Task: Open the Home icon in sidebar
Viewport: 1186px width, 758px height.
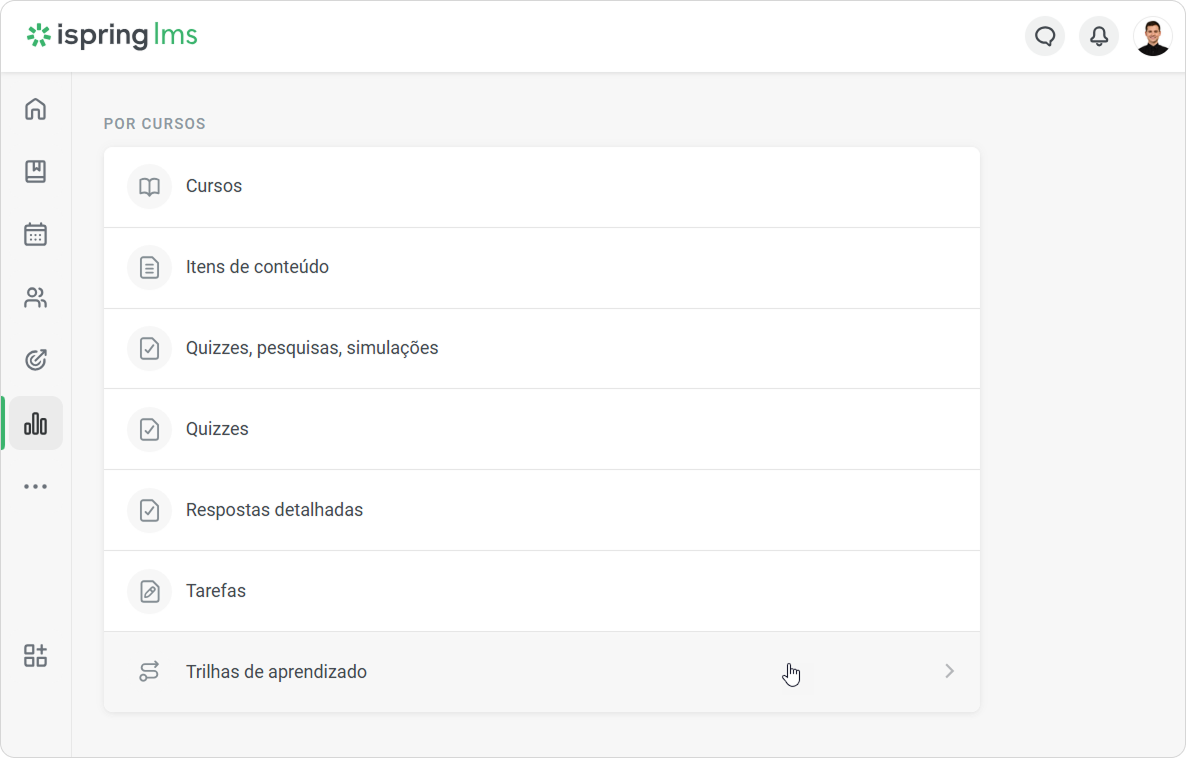Action: click(x=36, y=109)
